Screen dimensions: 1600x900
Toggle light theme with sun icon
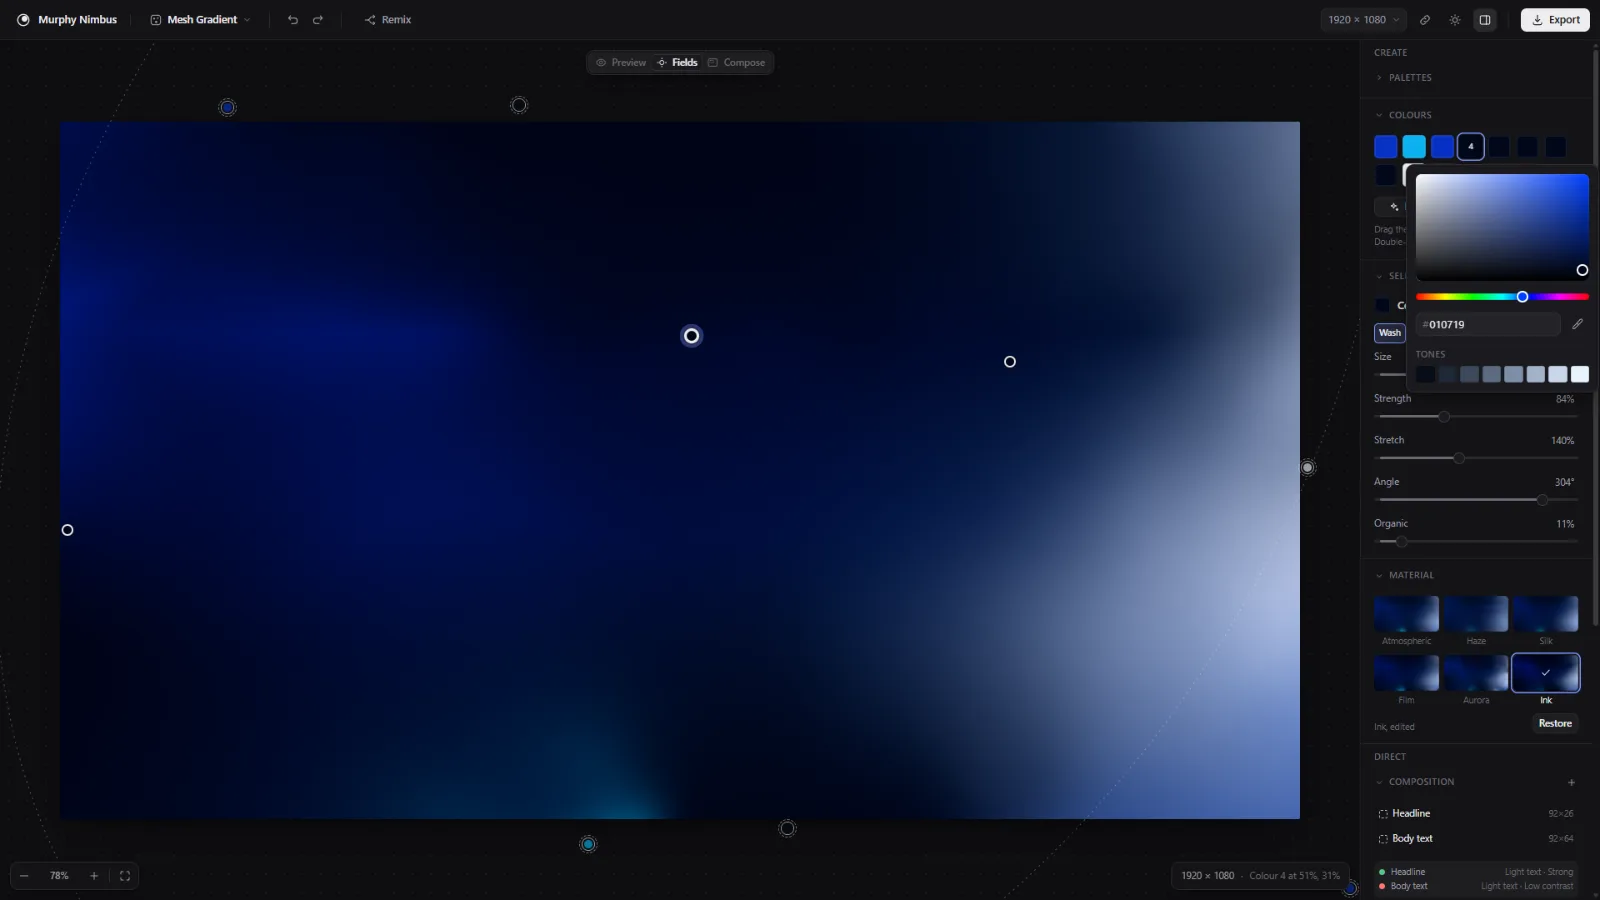(1455, 20)
